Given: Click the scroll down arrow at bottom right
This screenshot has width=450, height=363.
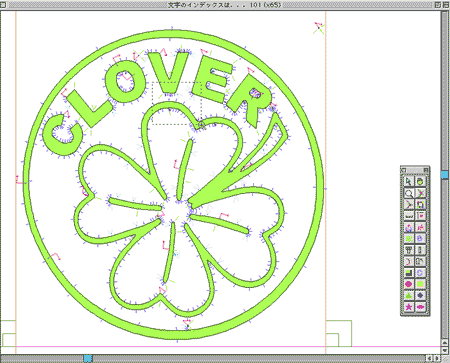Looking at the screenshot, I should click(x=445, y=350).
